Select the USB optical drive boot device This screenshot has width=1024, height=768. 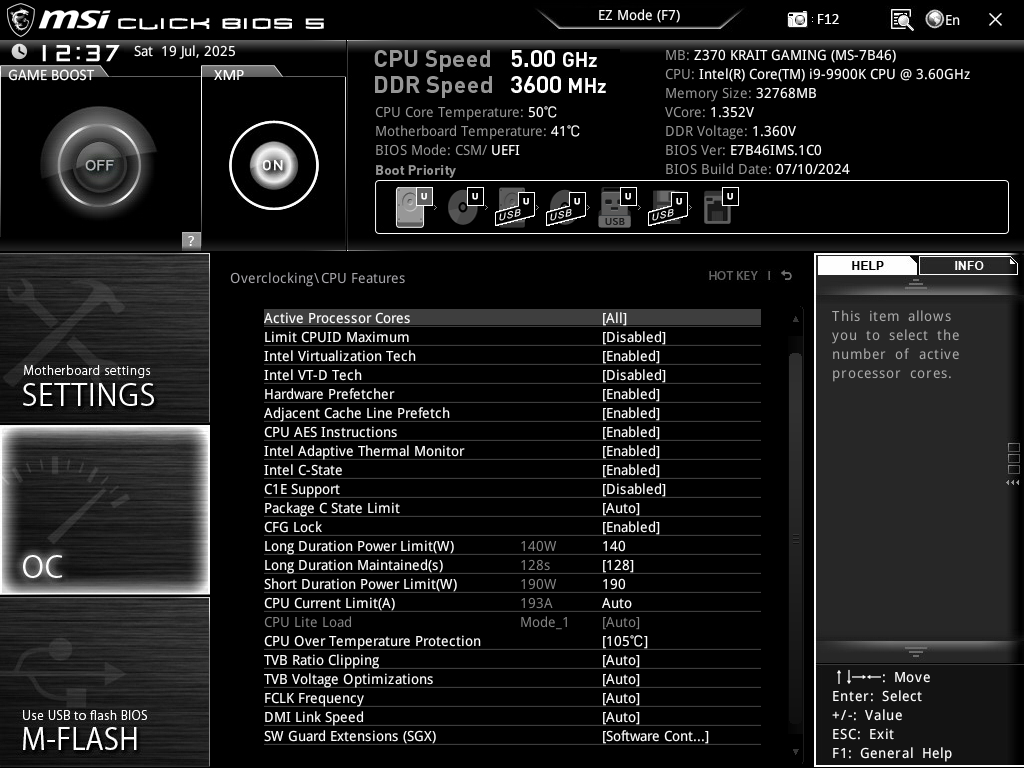566,207
